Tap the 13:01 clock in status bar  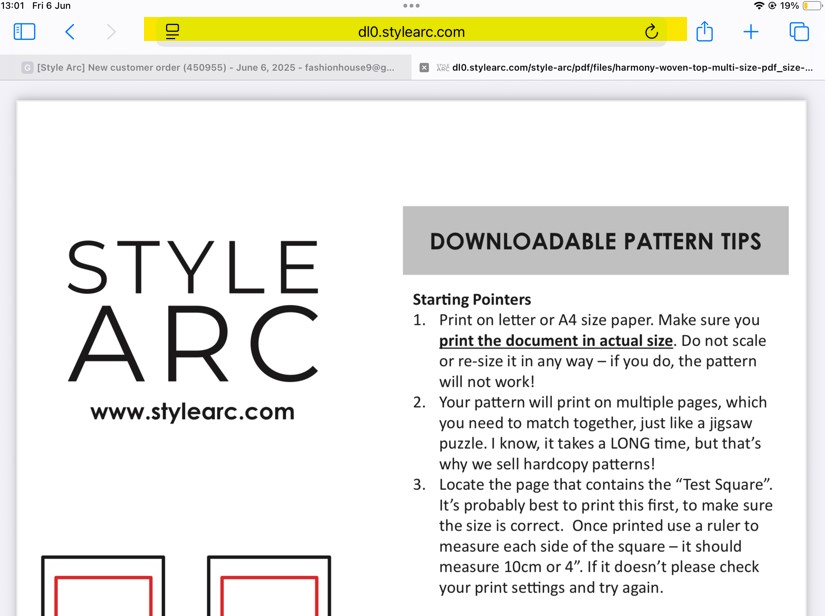13,6
